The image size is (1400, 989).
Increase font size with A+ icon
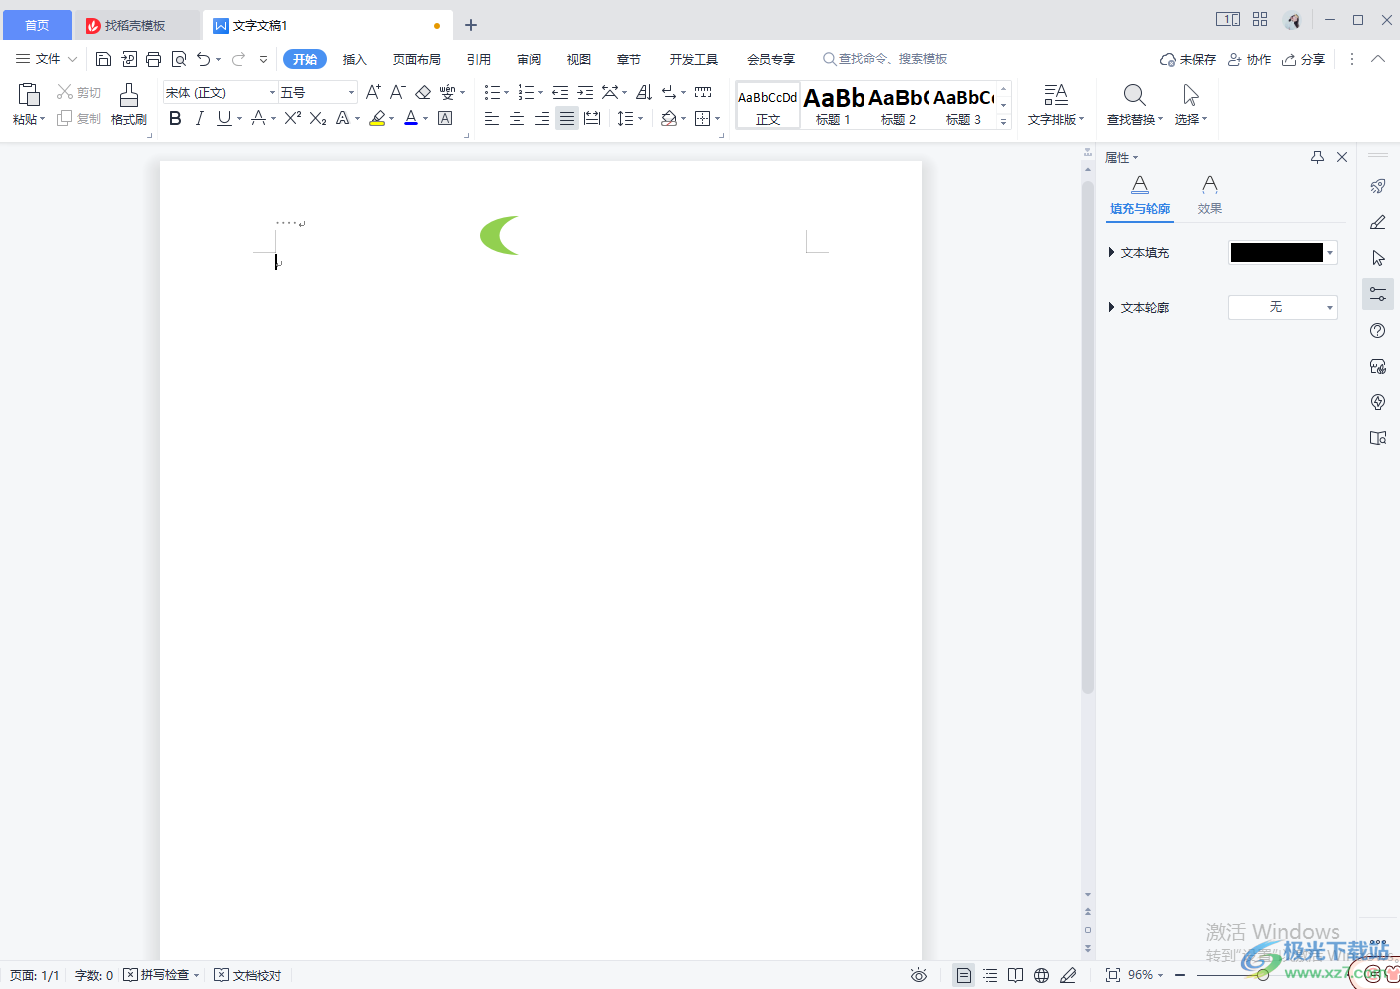[373, 92]
